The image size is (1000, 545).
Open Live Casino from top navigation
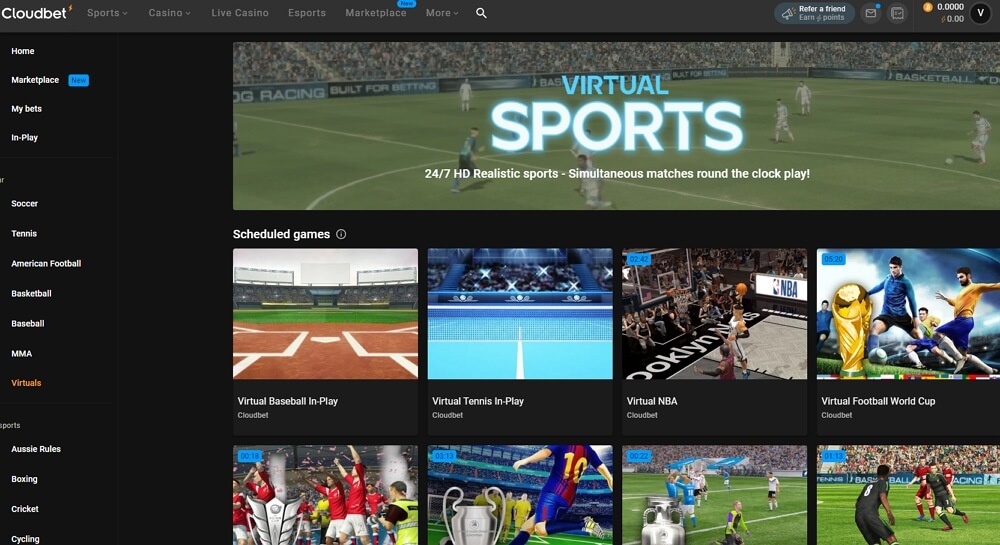click(x=240, y=13)
